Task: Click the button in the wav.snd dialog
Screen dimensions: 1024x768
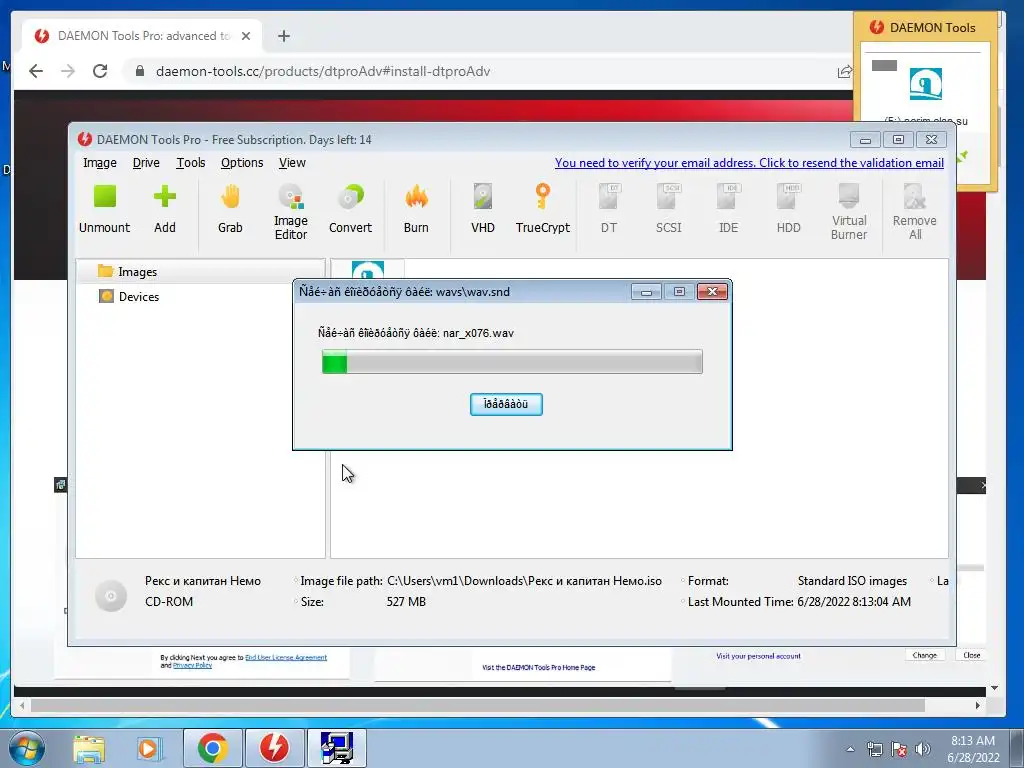Action: tap(506, 404)
